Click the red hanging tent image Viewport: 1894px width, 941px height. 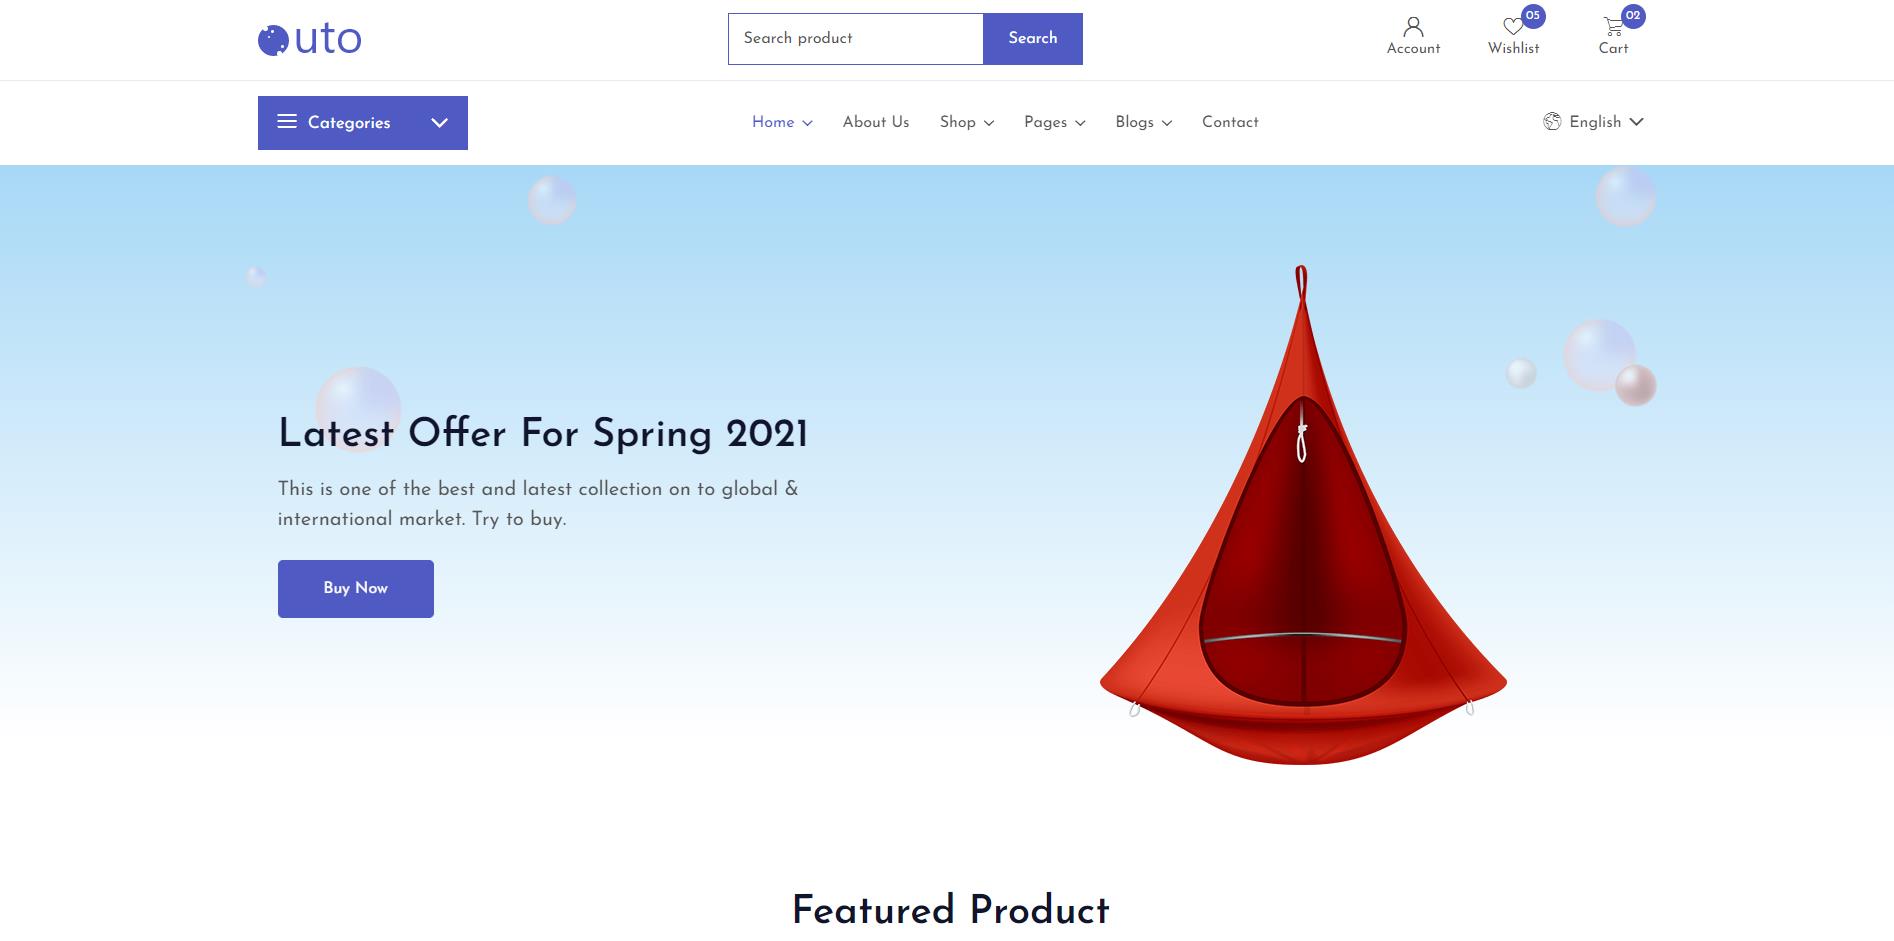pos(1302,515)
